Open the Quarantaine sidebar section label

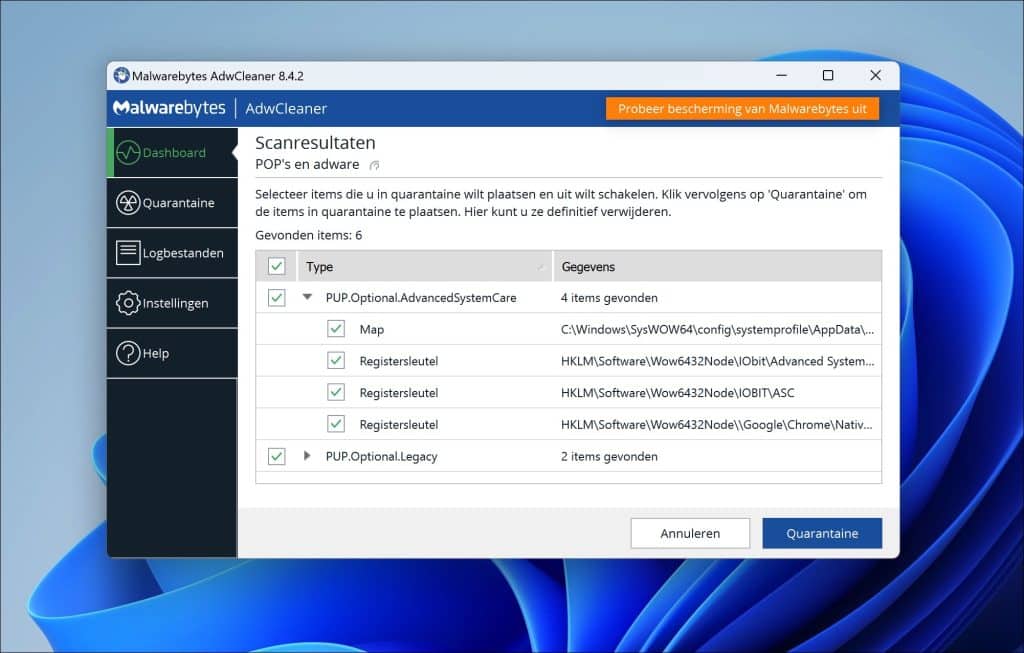click(178, 203)
